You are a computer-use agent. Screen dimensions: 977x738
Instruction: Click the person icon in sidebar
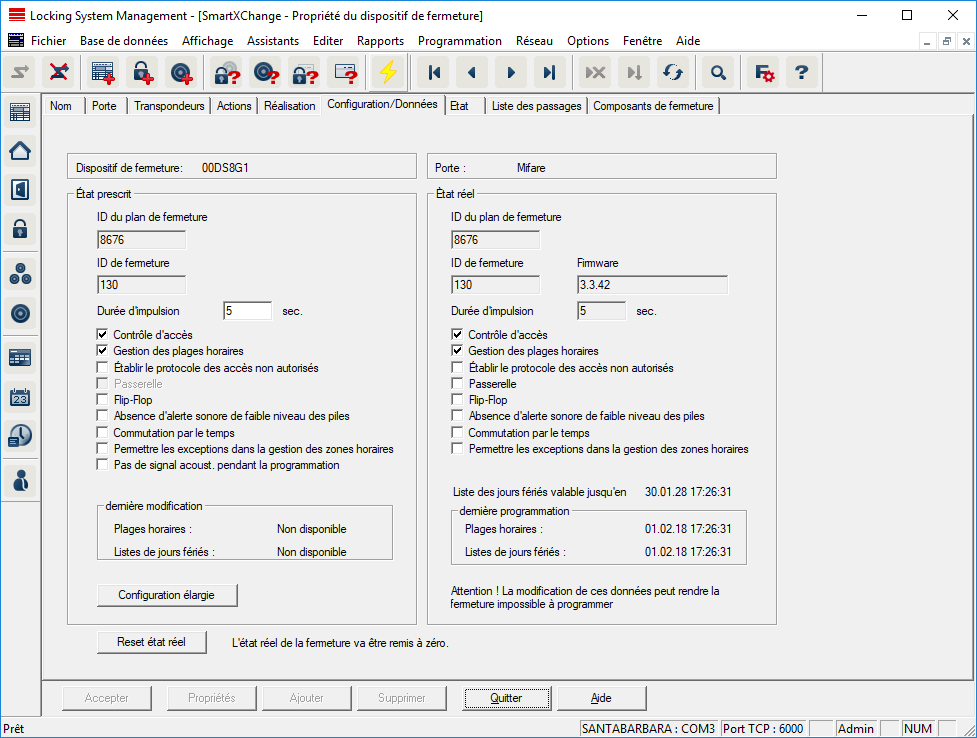tap(20, 480)
